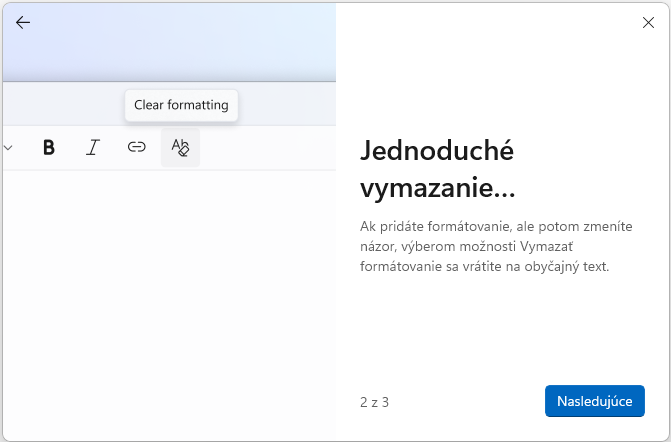Click the Bold formatting icon
The height and width of the screenshot is (442, 671).
(x=49, y=148)
